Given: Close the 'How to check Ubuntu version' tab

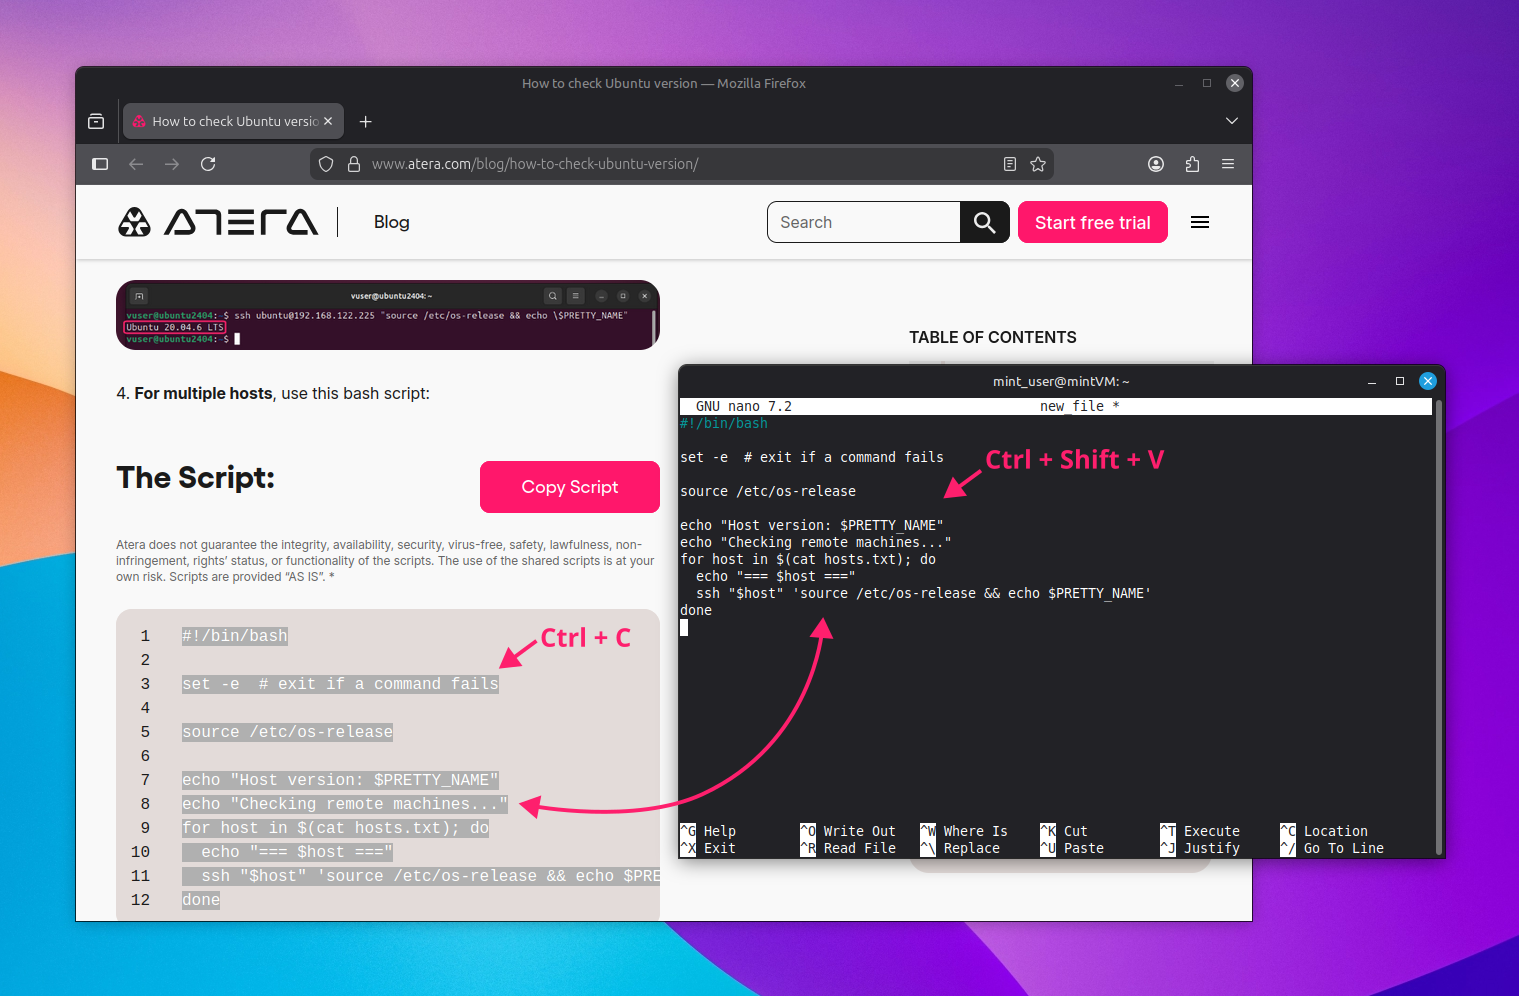Looking at the screenshot, I should [x=328, y=121].
